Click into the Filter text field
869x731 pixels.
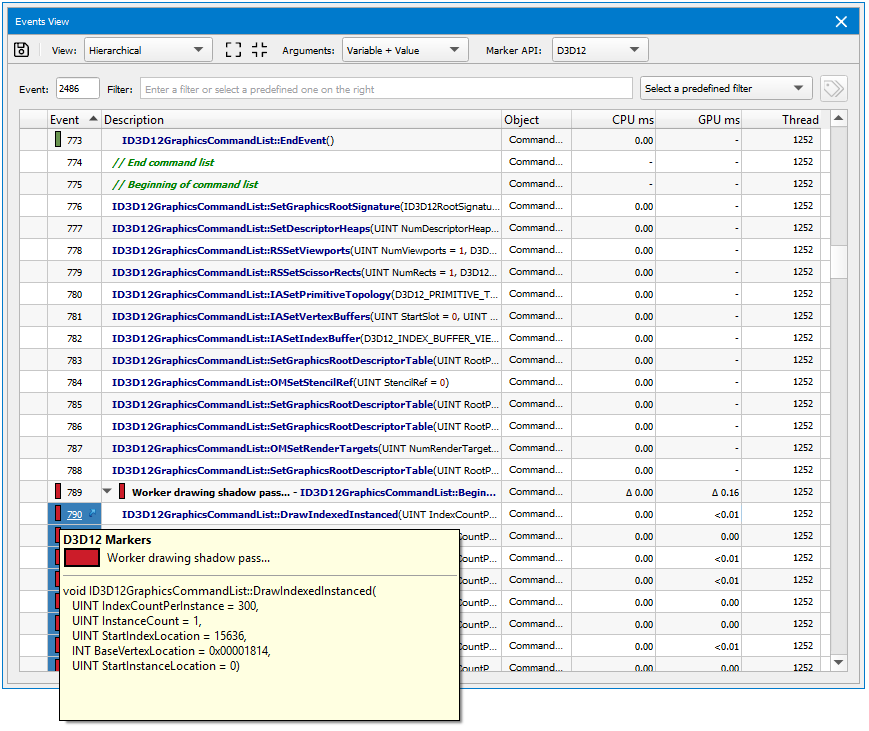385,89
